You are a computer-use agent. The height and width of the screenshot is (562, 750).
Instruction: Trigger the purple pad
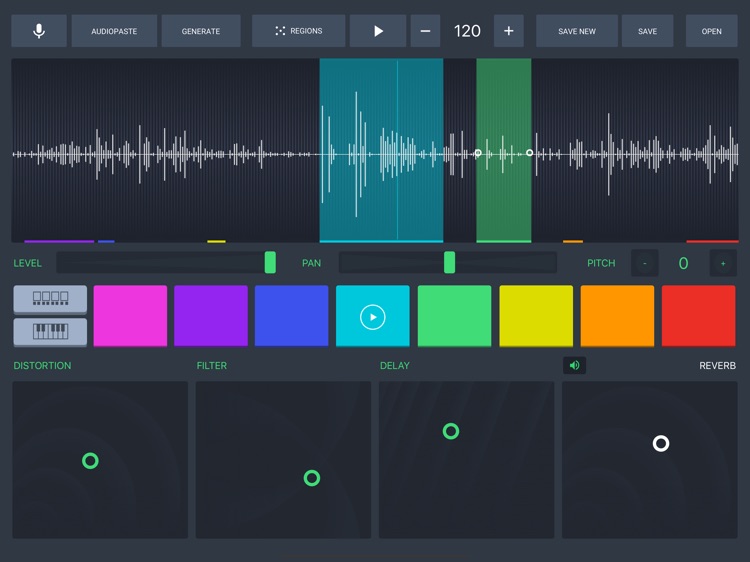click(x=211, y=316)
